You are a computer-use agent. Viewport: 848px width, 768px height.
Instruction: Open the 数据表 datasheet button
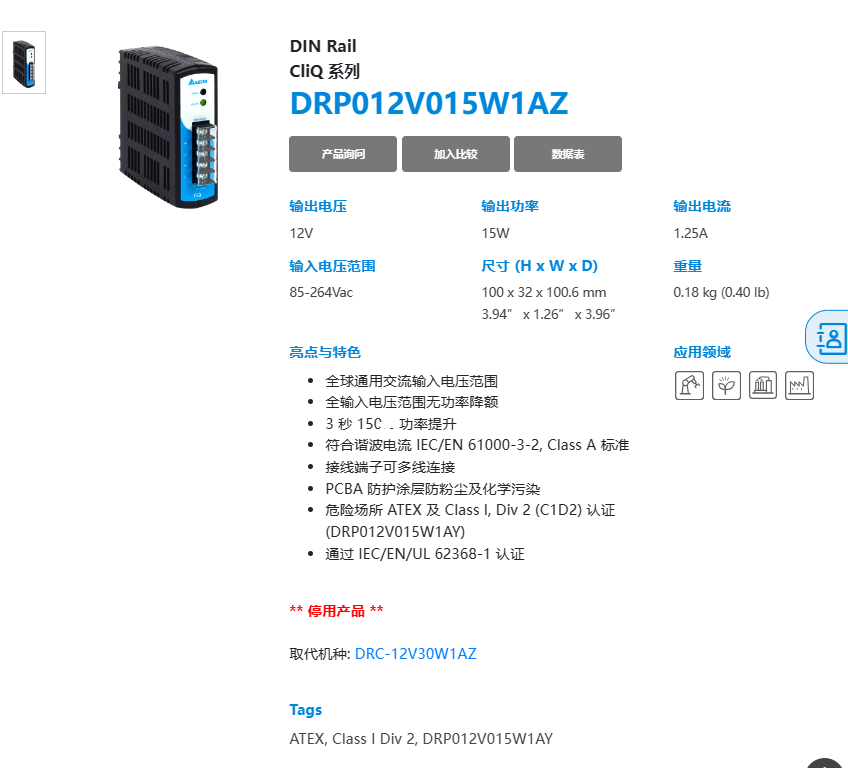click(x=568, y=154)
